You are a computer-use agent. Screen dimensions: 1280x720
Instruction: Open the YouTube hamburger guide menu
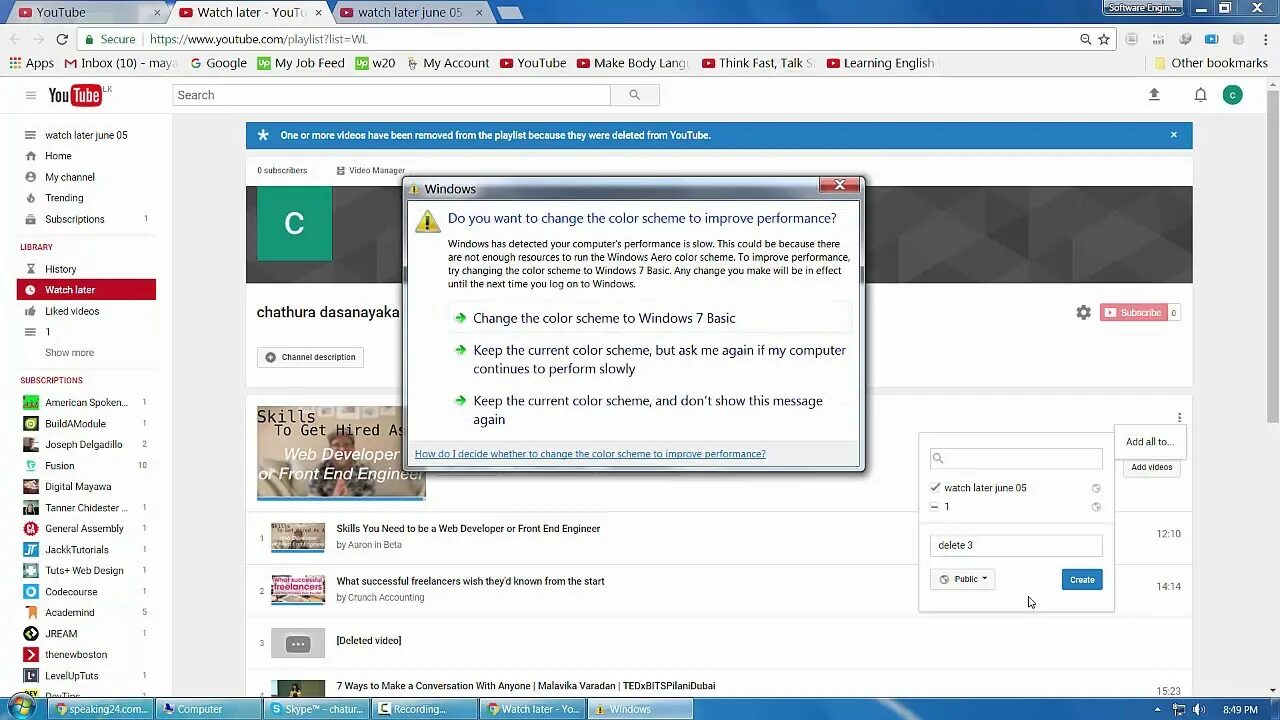coord(31,95)
